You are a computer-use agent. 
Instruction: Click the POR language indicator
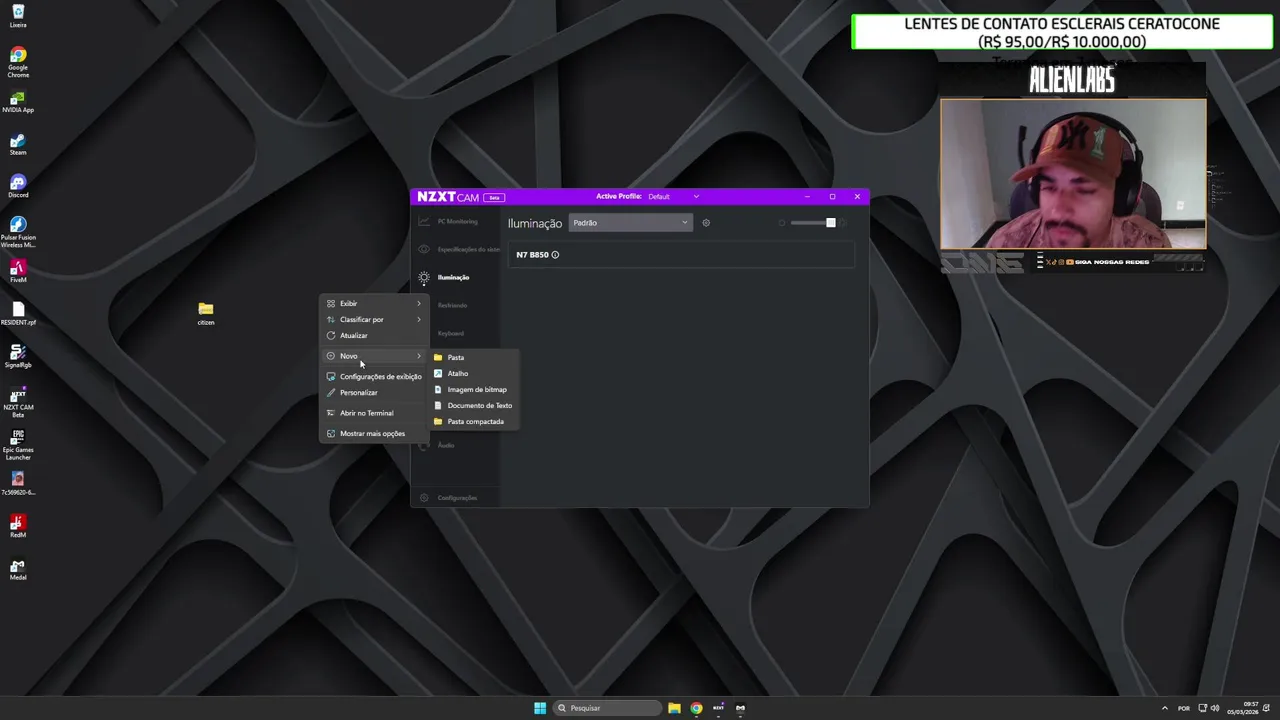[x=1184, y=708]
